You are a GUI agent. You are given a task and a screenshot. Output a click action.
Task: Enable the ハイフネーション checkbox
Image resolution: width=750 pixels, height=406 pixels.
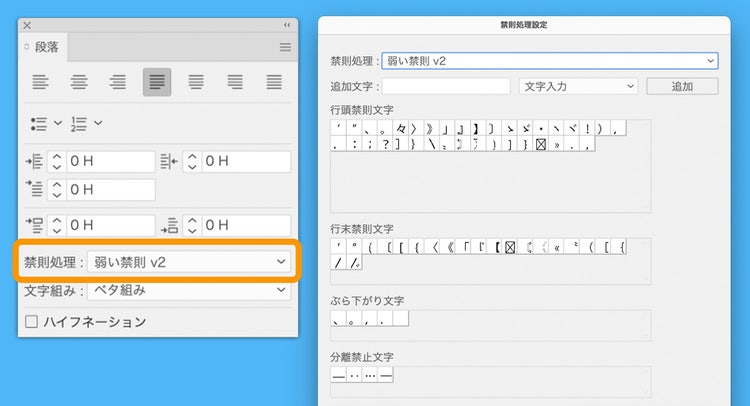click(32, 322)
